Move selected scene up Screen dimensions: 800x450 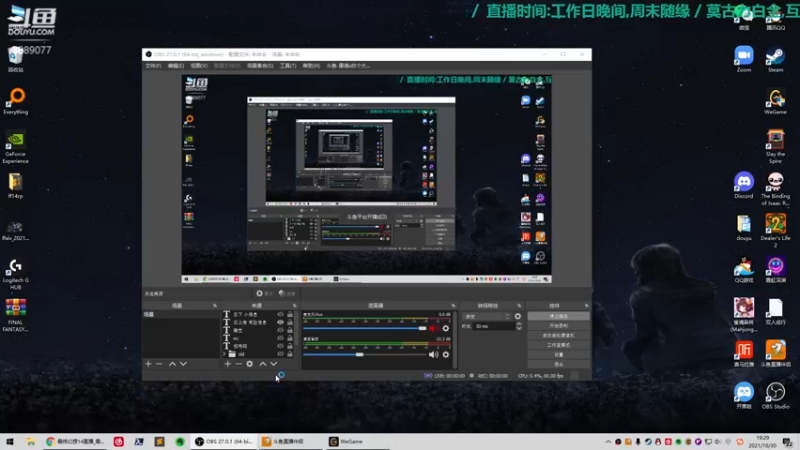point(172,364)
